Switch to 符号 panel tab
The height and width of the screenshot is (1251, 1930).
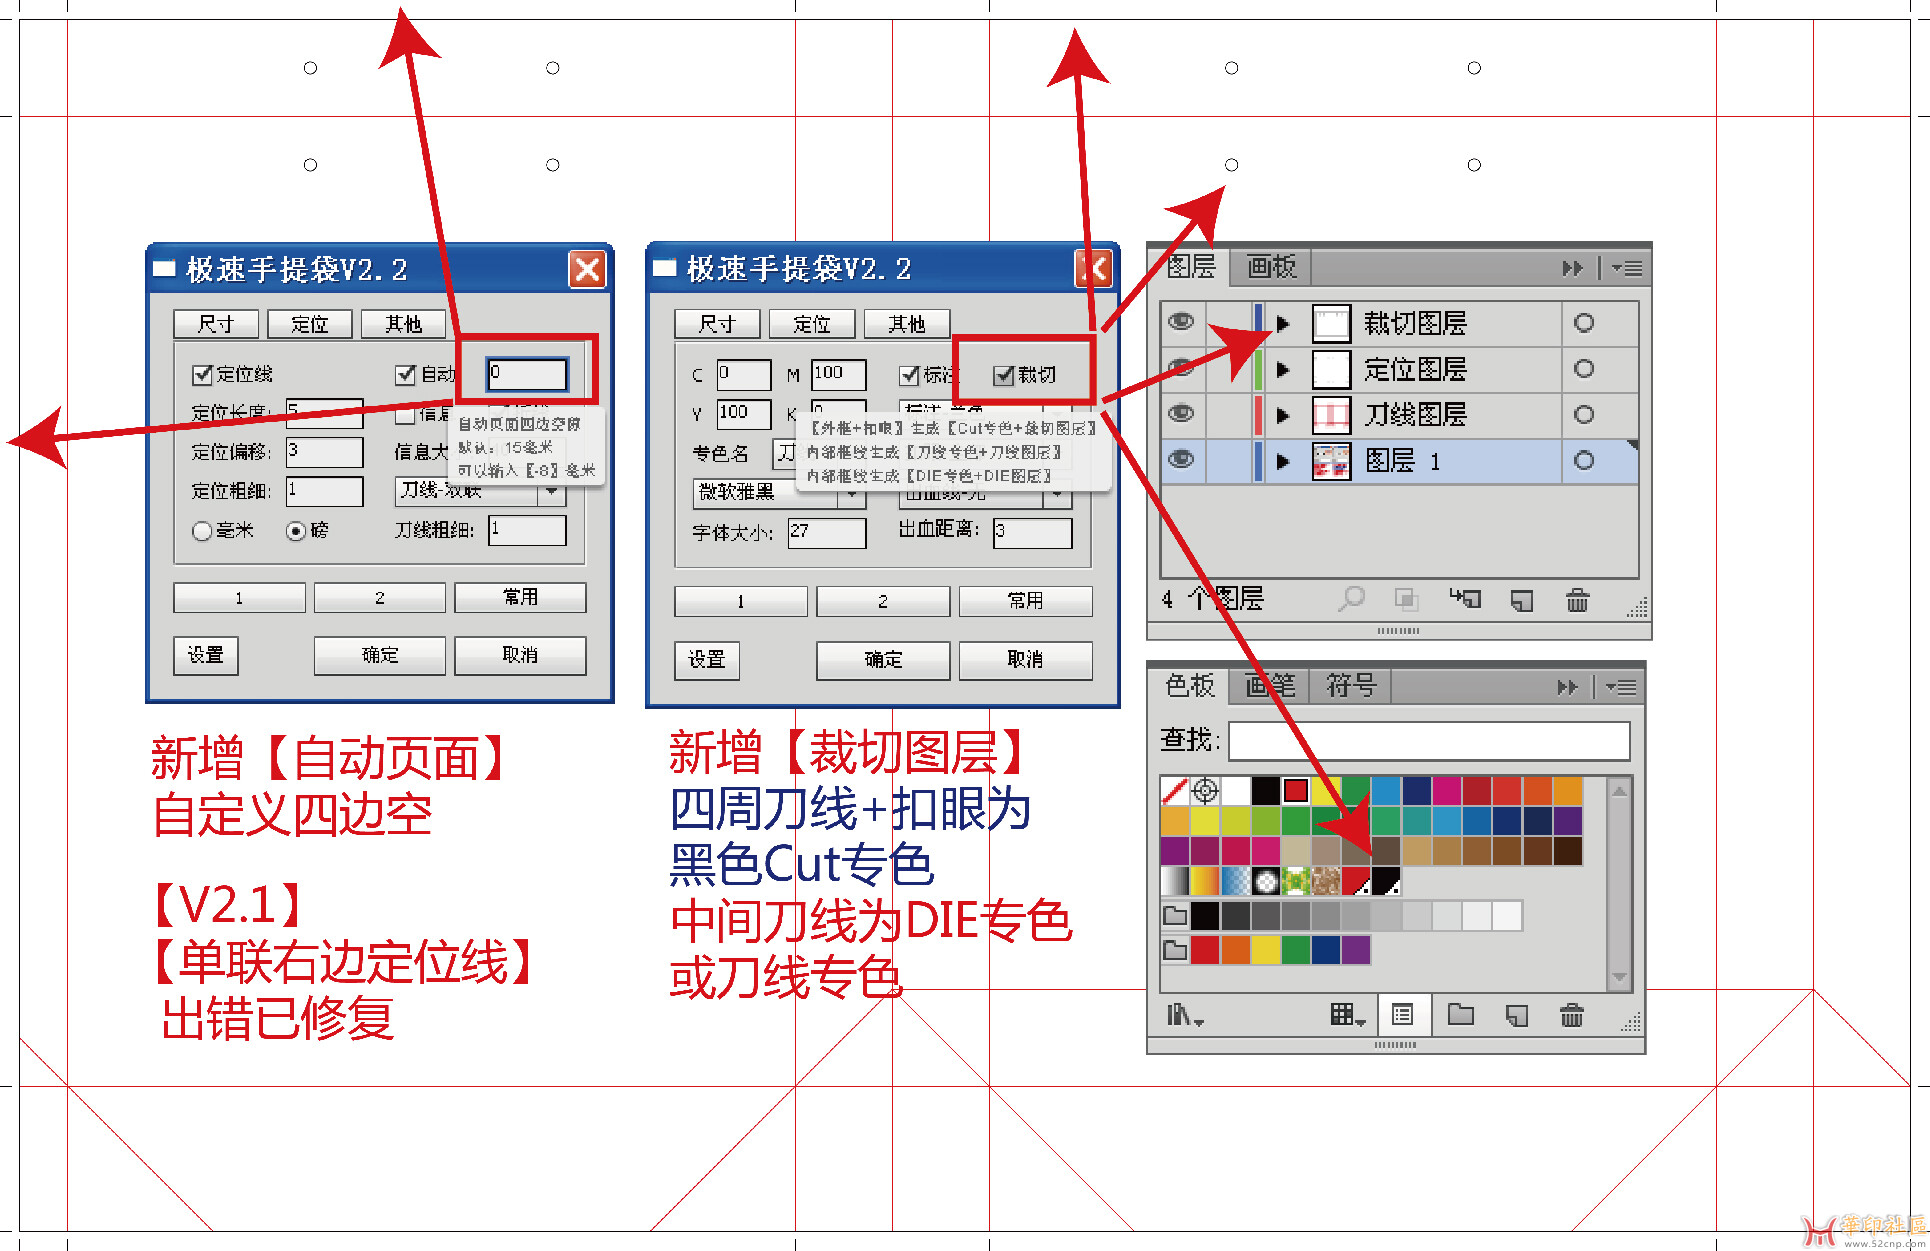[x=1351, y=686]
